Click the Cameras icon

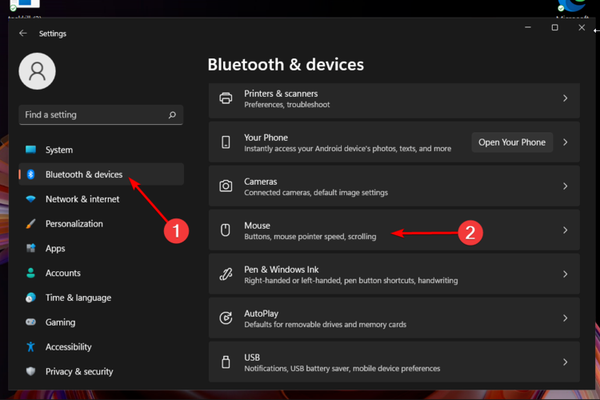[226, 186]
